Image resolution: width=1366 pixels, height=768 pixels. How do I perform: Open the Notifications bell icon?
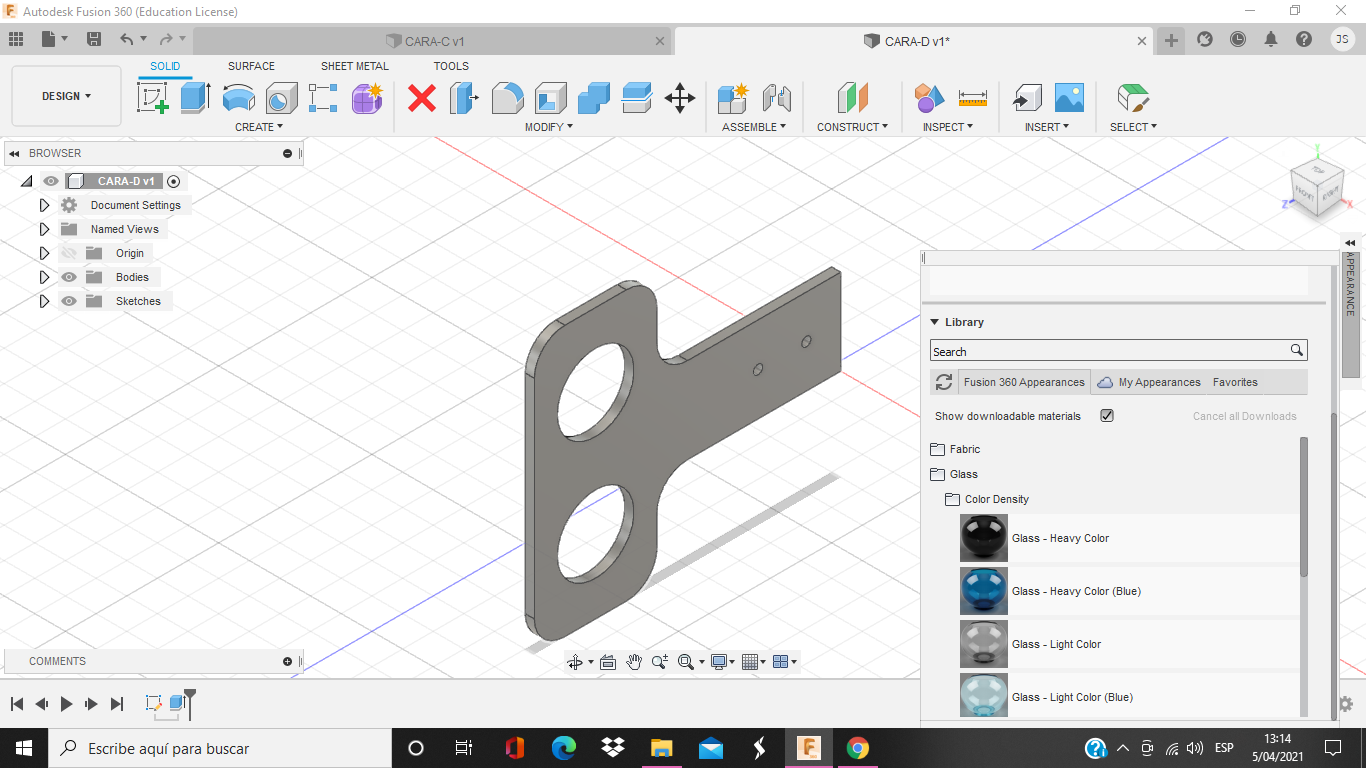[1271, 39]
